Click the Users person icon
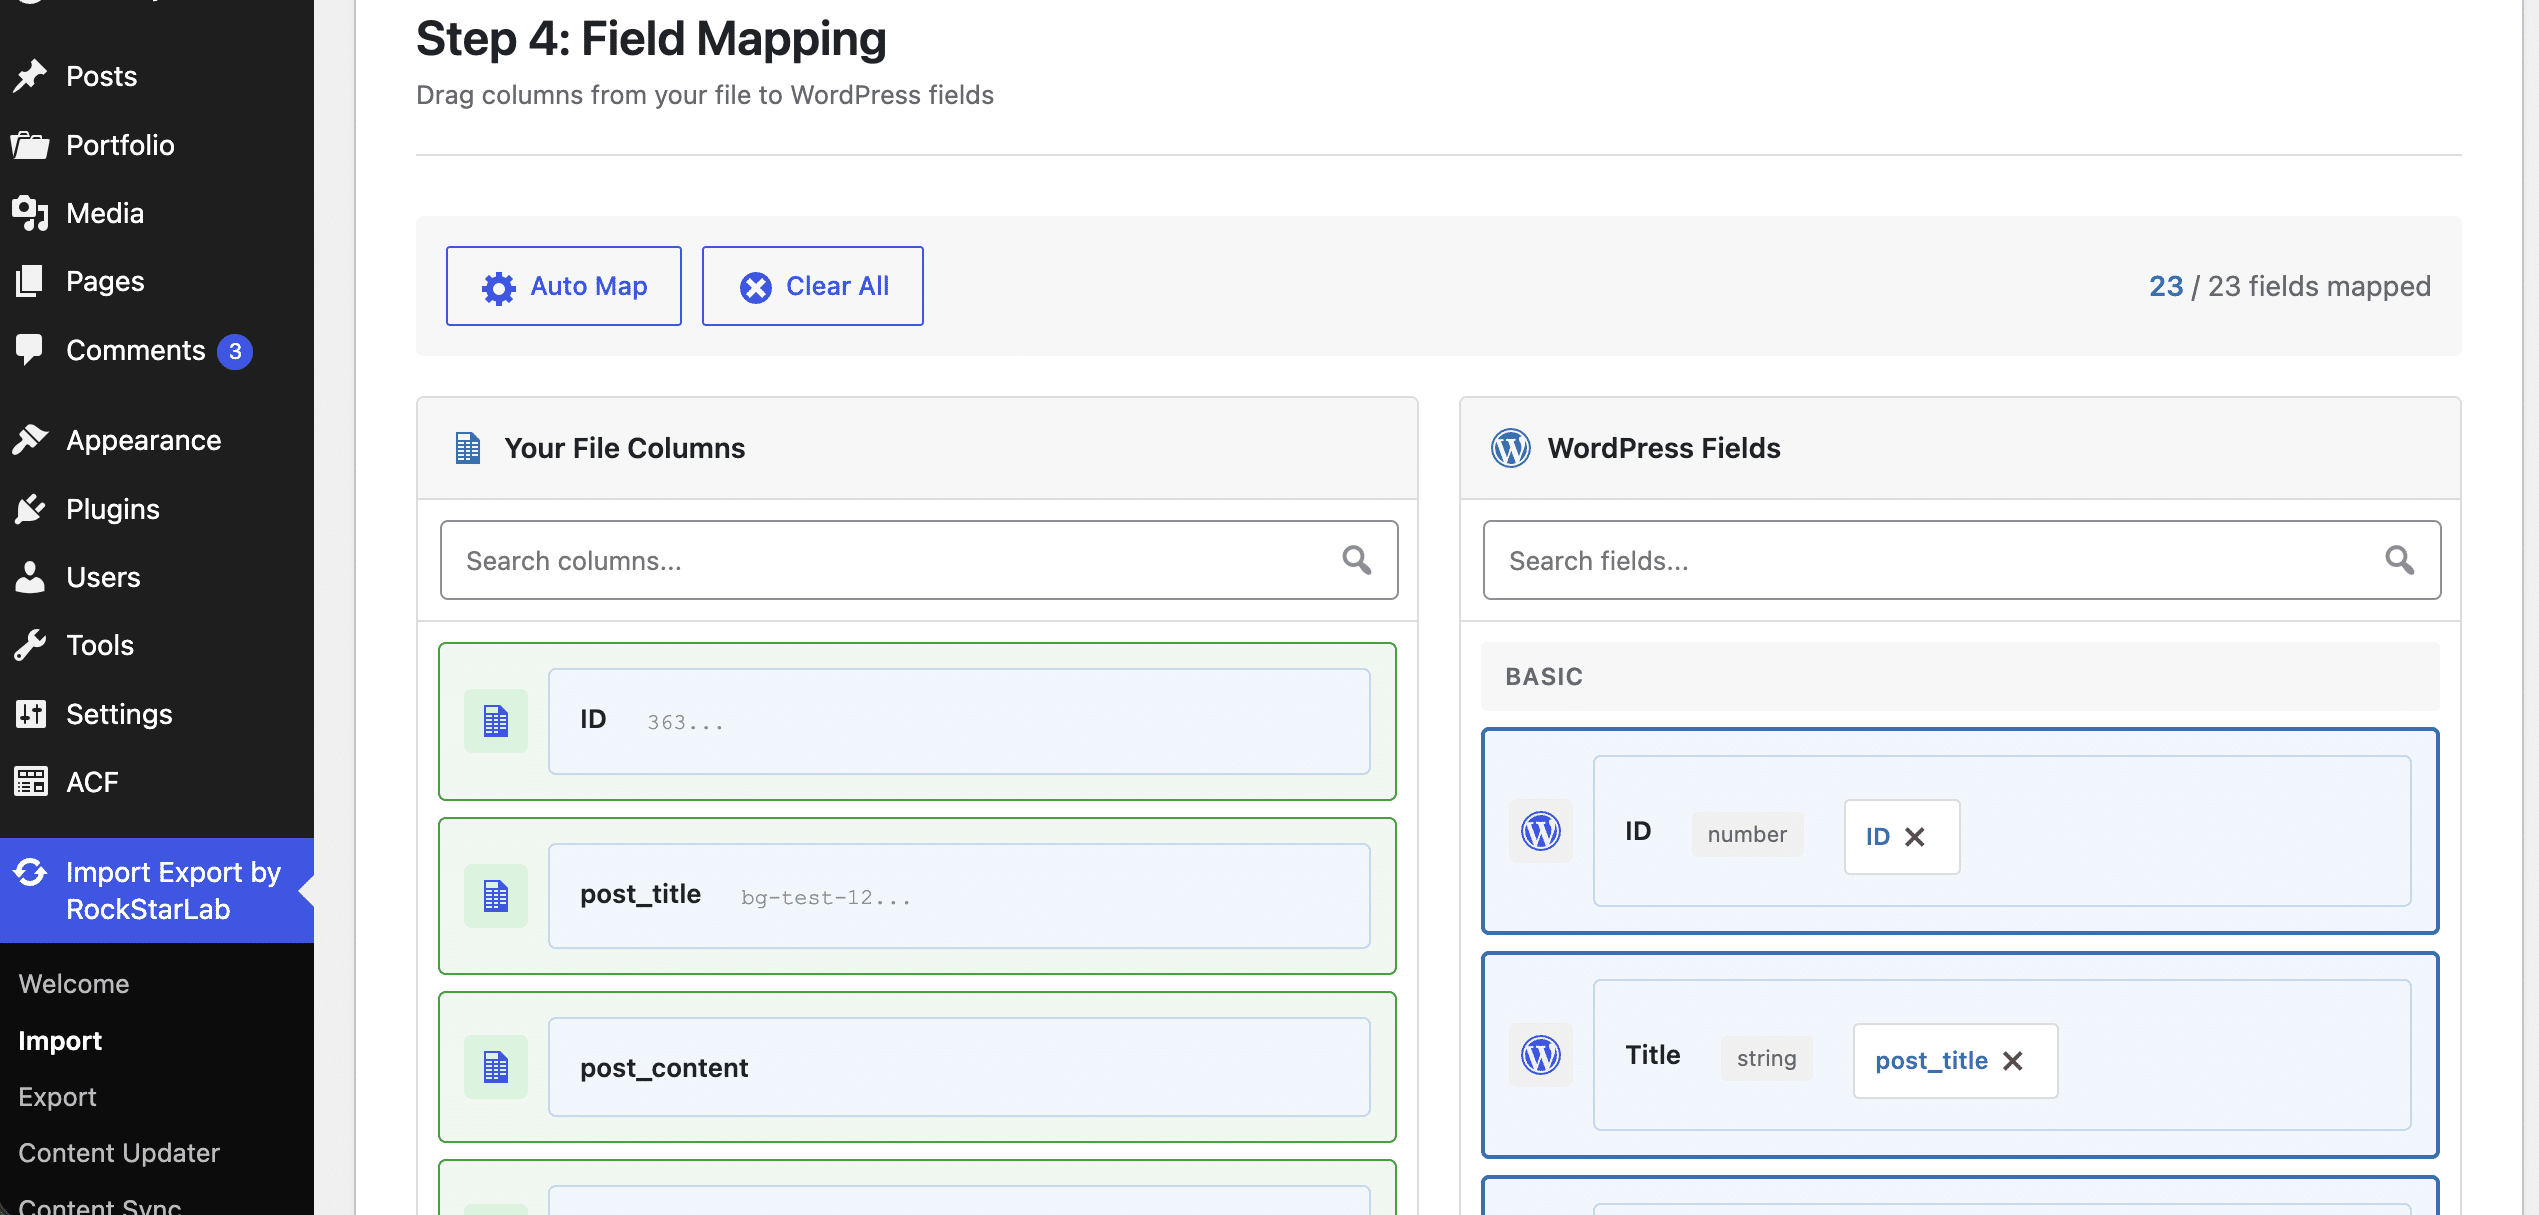Viewport: 2539px width, 1215px height. (x=30, y=577)
